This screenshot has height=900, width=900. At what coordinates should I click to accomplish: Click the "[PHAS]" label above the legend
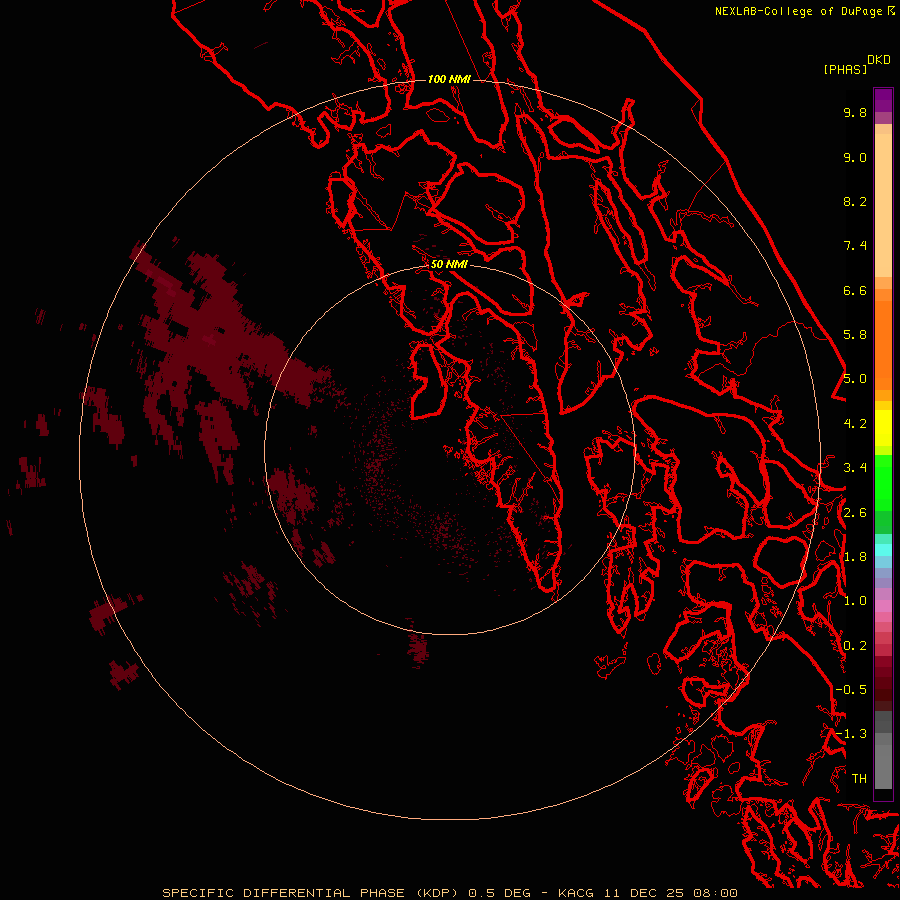tap(845, 69)
